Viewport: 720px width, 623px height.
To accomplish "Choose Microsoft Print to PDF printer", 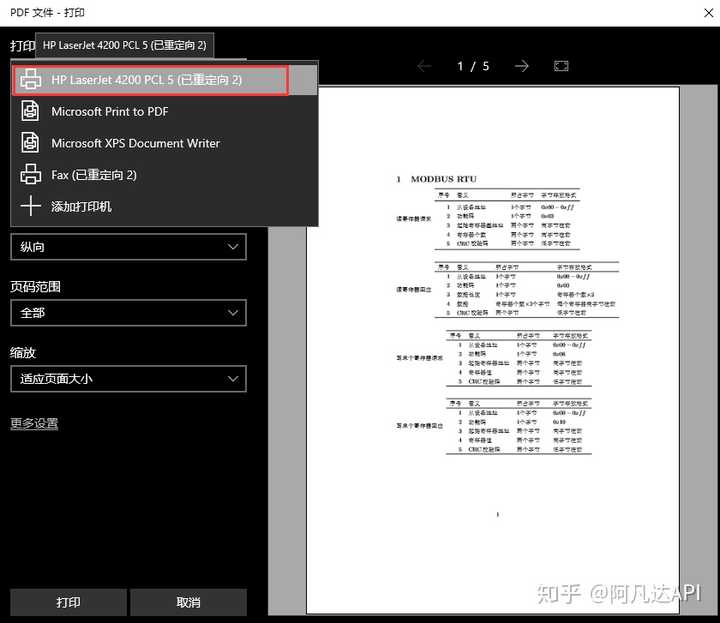I will [164, 112].
